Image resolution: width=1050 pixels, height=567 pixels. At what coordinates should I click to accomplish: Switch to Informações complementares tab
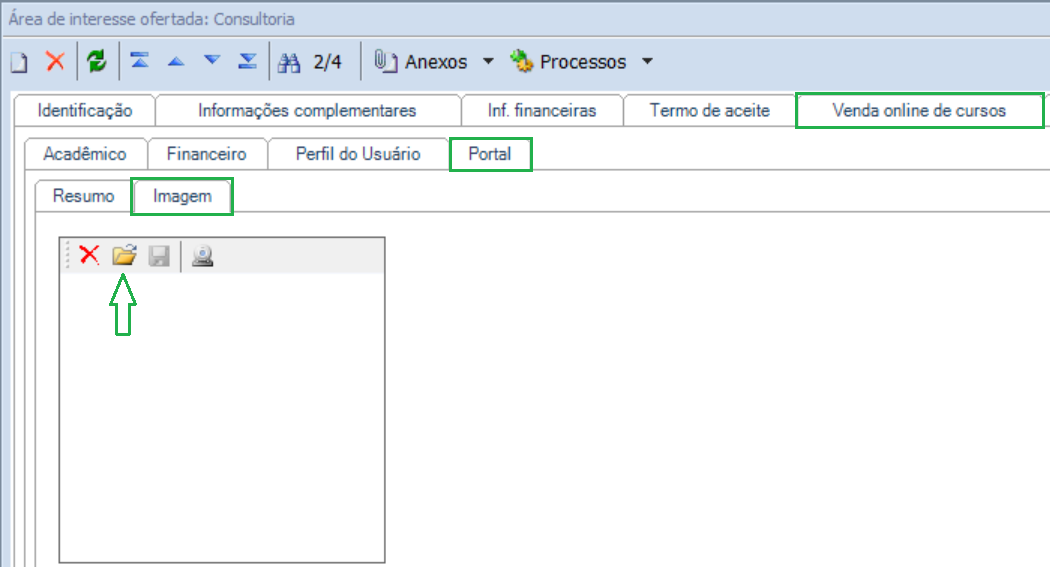coord(307,110)
